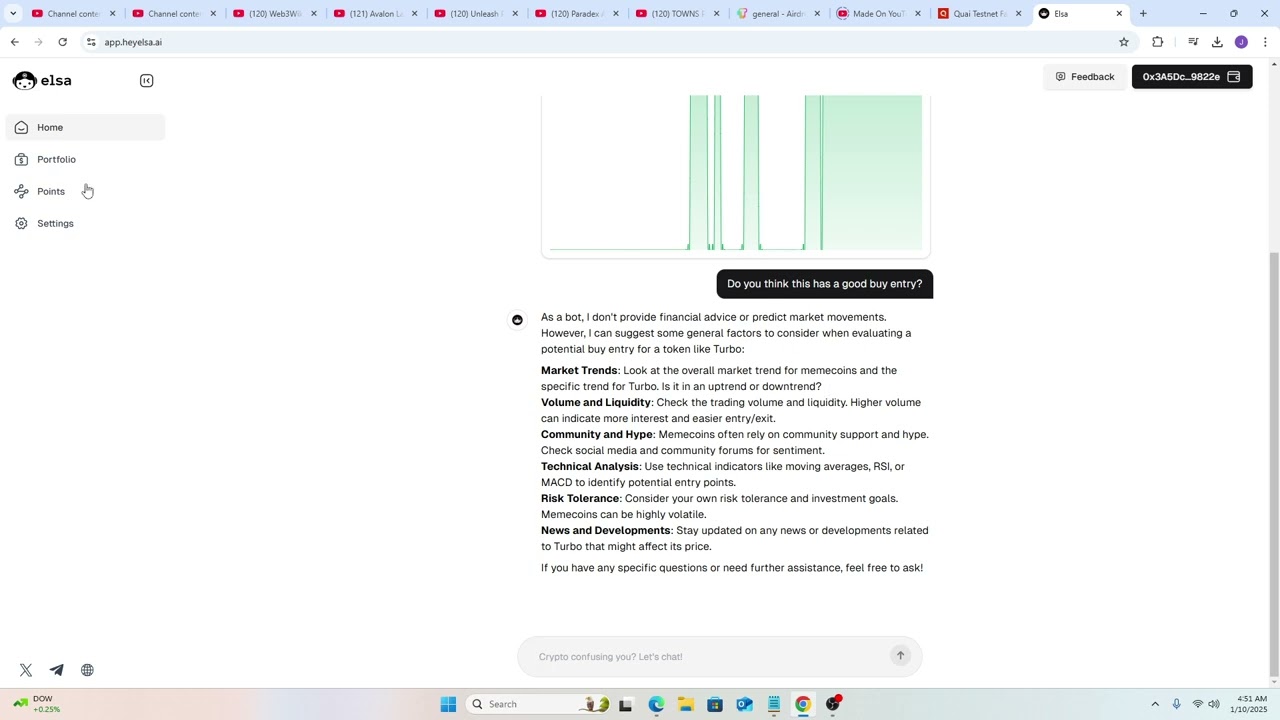Open taskbar volume icon
This screenshot has width=1280, height=720.
coord(1214,704)
